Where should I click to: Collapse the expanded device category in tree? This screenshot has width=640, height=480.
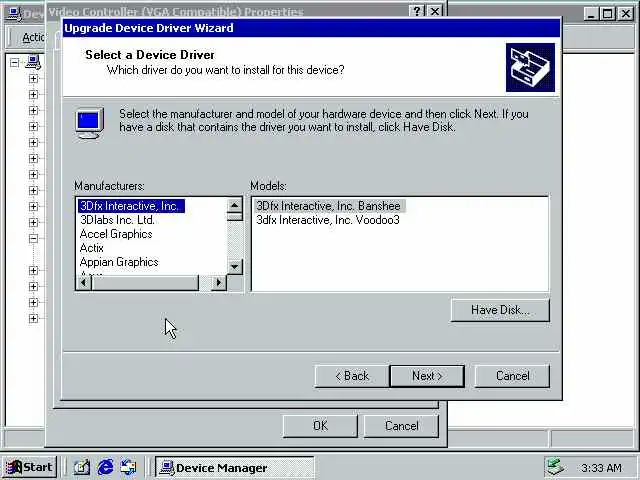click(33, 238)
